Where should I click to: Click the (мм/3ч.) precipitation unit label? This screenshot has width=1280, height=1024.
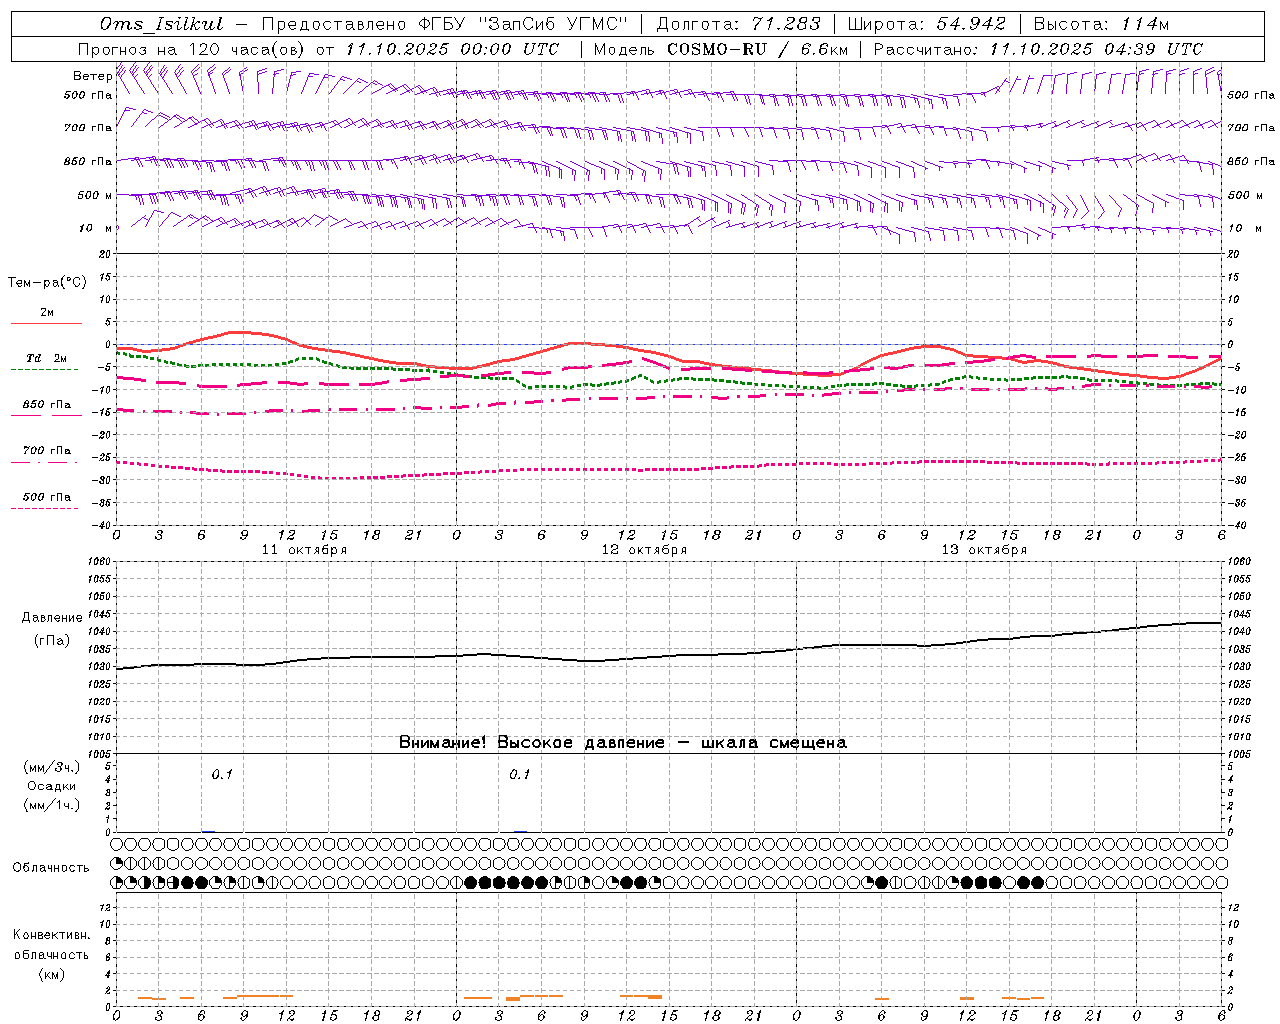point(52,767)
